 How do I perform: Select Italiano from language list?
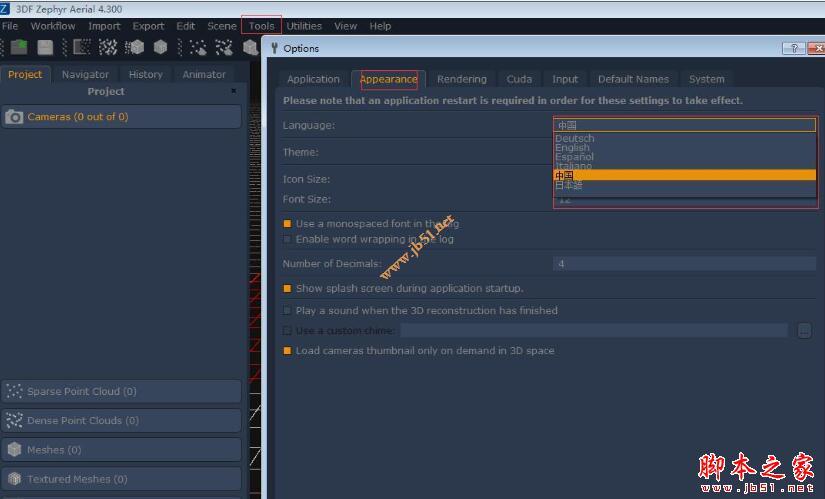coord(685,166)
